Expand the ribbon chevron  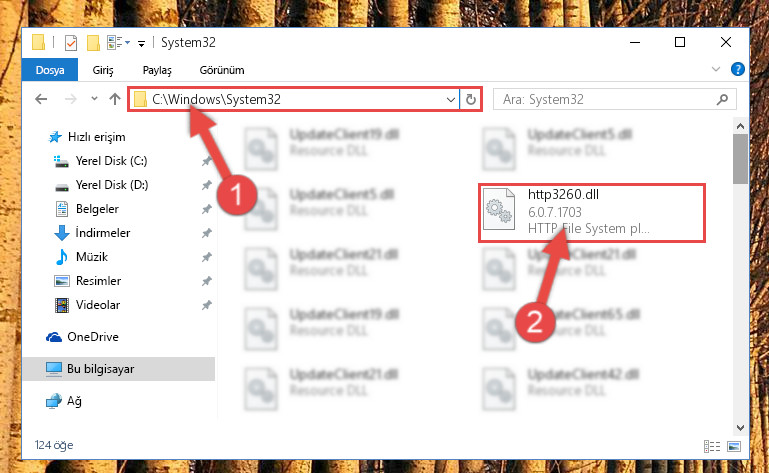[716, 69]
